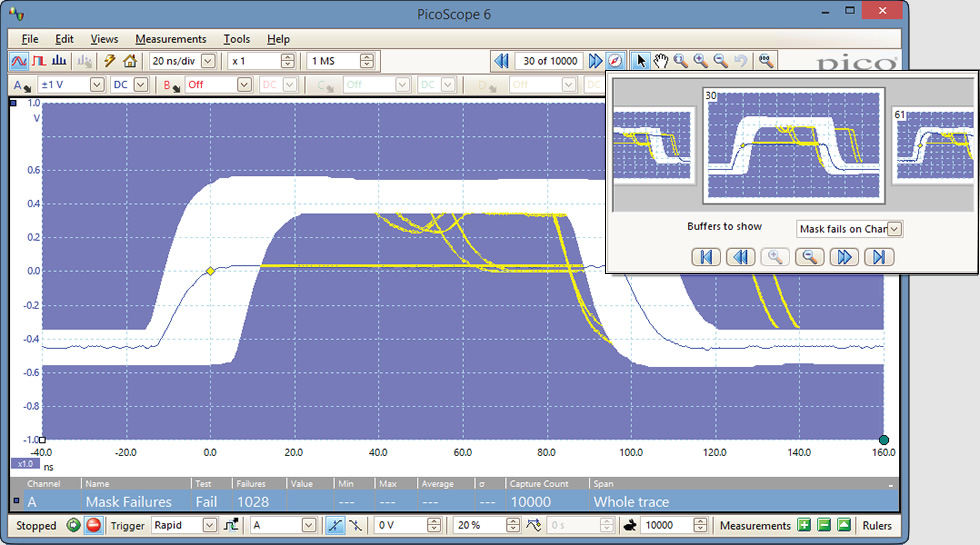
Task: Open Channel B Off range dropdown
Action: [x=244, y=85]
